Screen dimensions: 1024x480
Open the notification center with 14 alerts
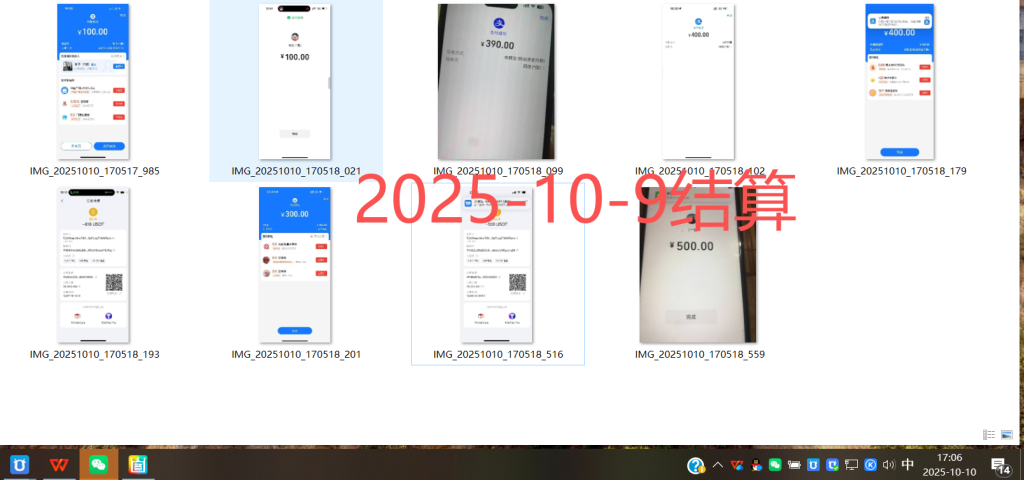tap(999, 465)
